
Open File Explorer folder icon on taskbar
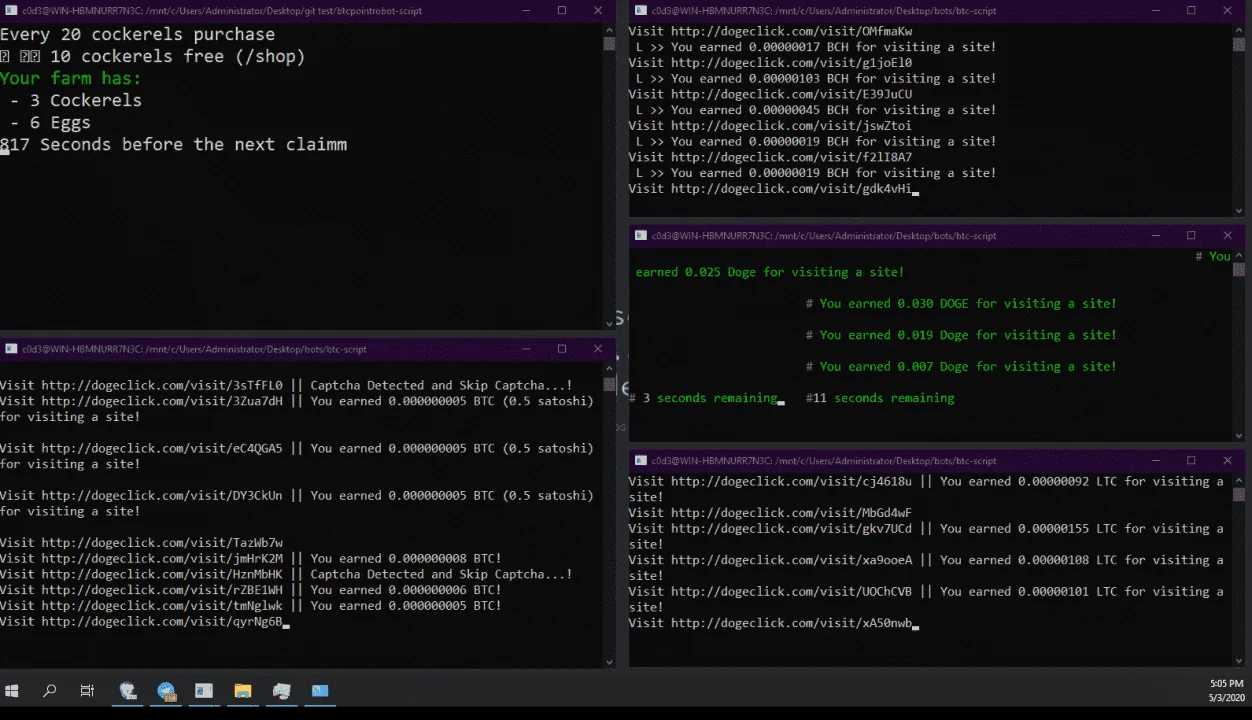click(242, 690)
